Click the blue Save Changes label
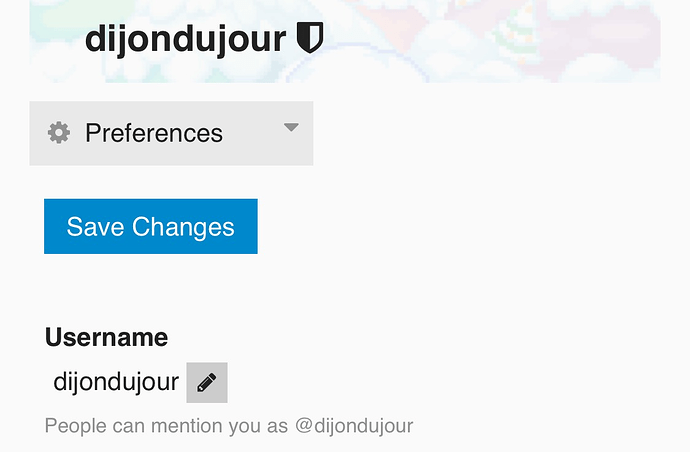 150,226
